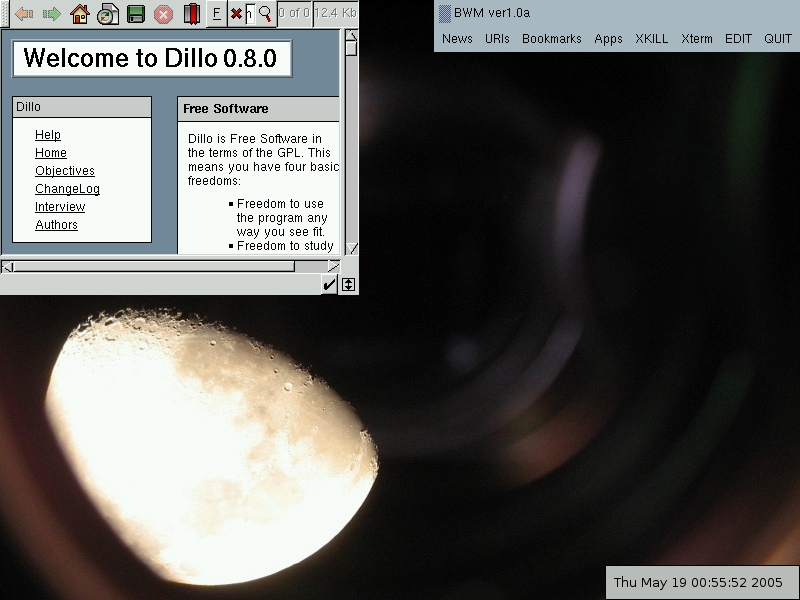Click the Back arrow in Dillo toolbar
Image resolution: width=800 pixels, height=600 pixels.
24,14
